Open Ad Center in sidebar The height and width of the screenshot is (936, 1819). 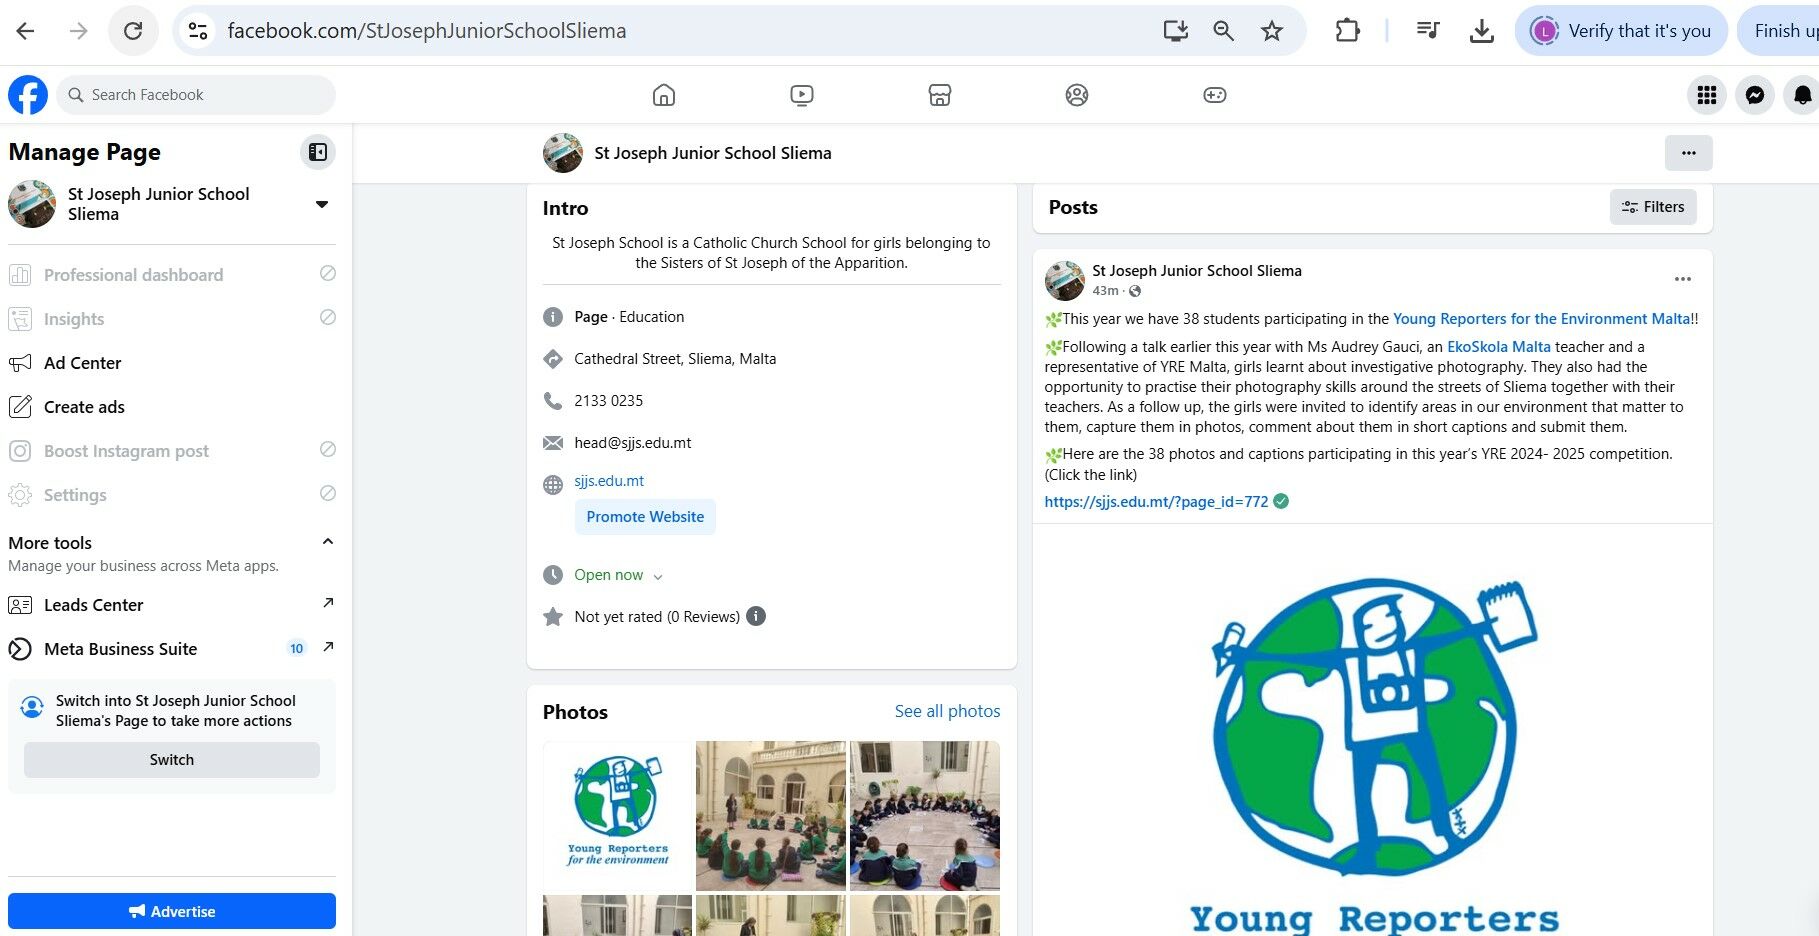pyautogui.click(x=82, y=363)
